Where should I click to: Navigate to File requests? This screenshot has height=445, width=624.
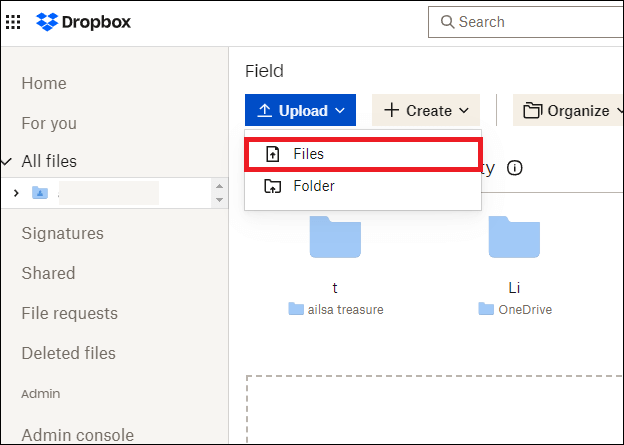[69, 313]
